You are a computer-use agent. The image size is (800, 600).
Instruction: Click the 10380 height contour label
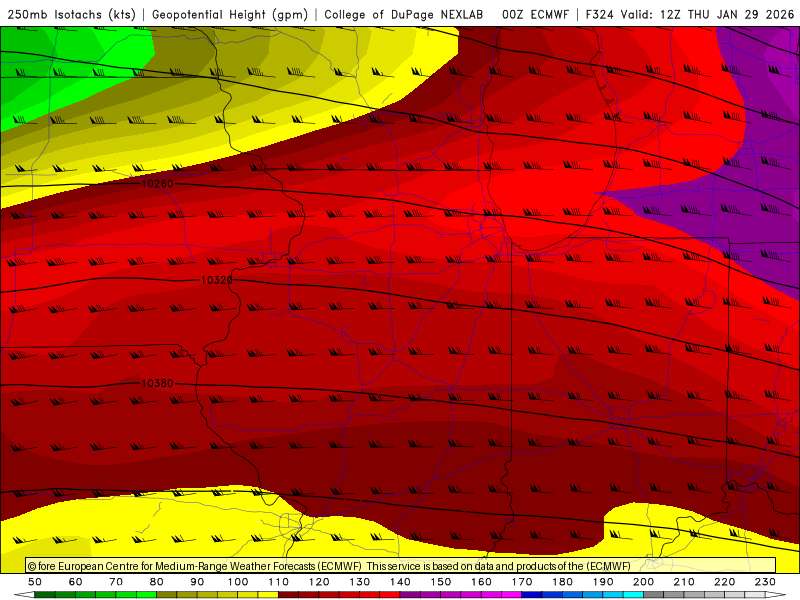pos(157,383)
